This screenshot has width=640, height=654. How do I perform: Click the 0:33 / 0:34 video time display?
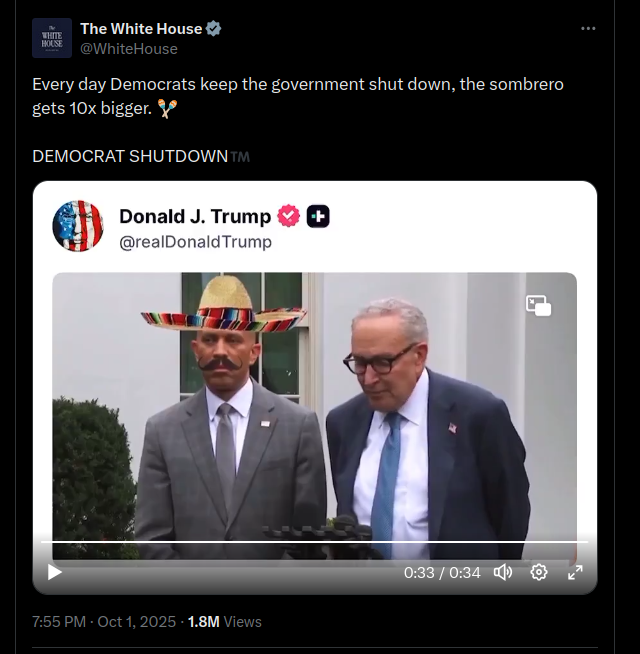442,573
